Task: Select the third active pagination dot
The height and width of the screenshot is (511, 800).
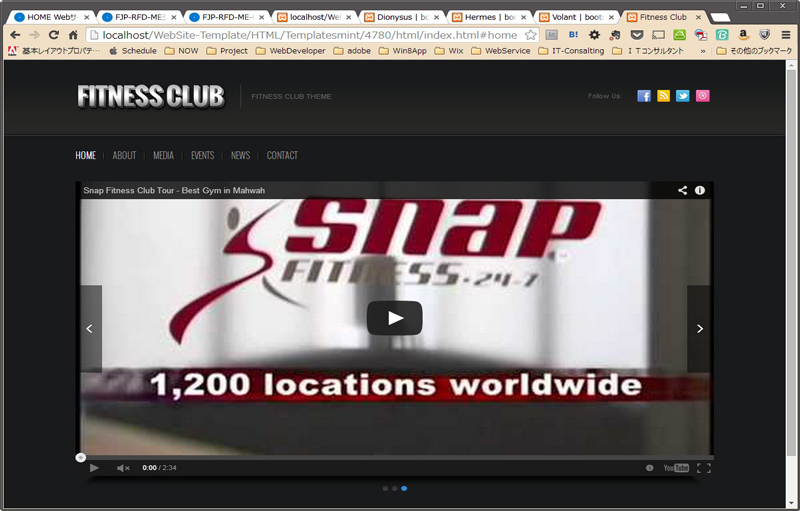Action: coord(404,489)
